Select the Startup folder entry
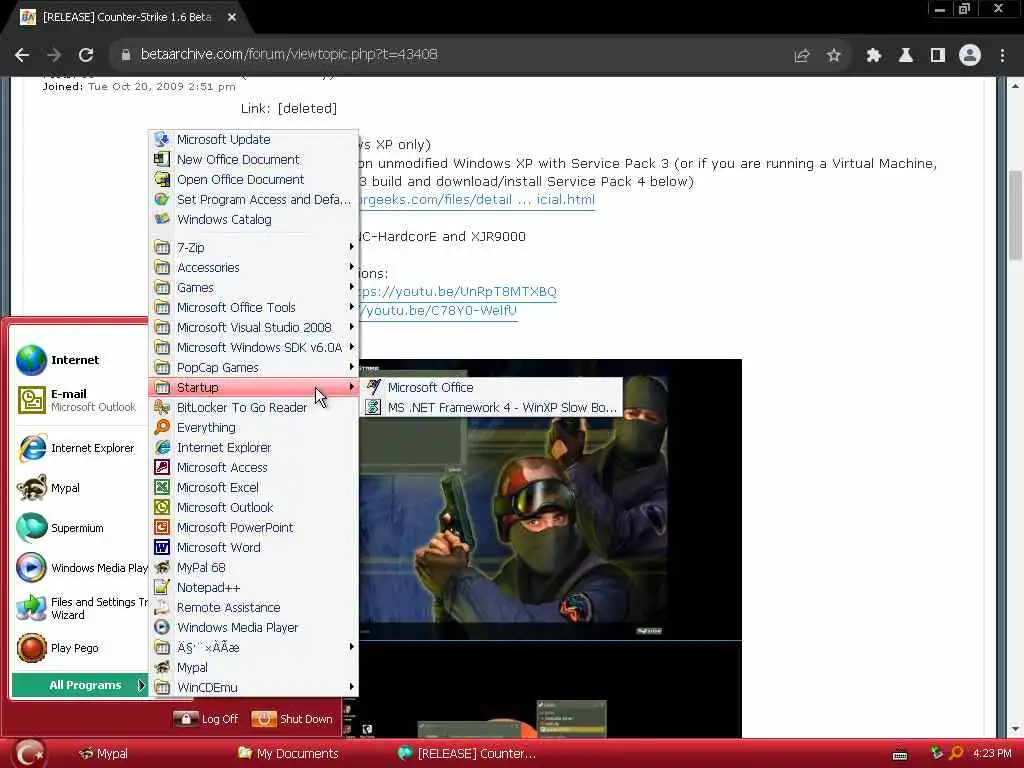The height and width of the screenshot is (768, 1024). (x=254, y=387)
